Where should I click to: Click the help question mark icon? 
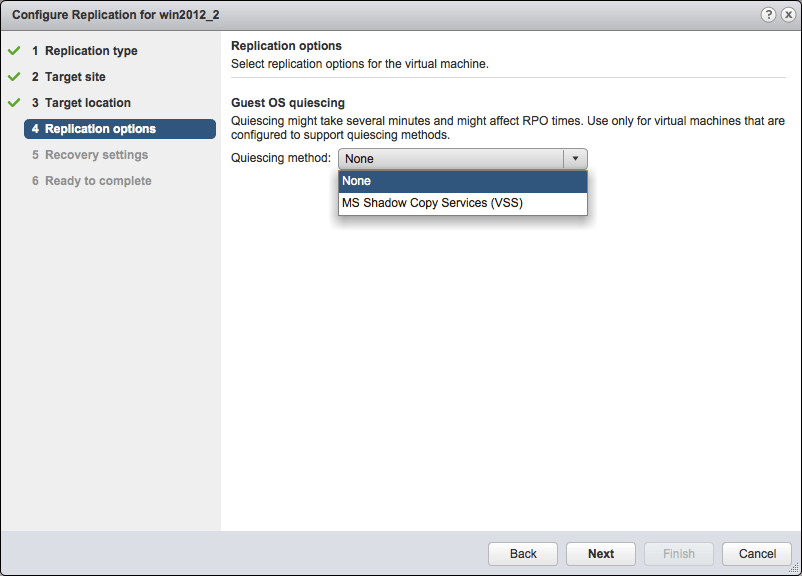(x=768, y=14)
